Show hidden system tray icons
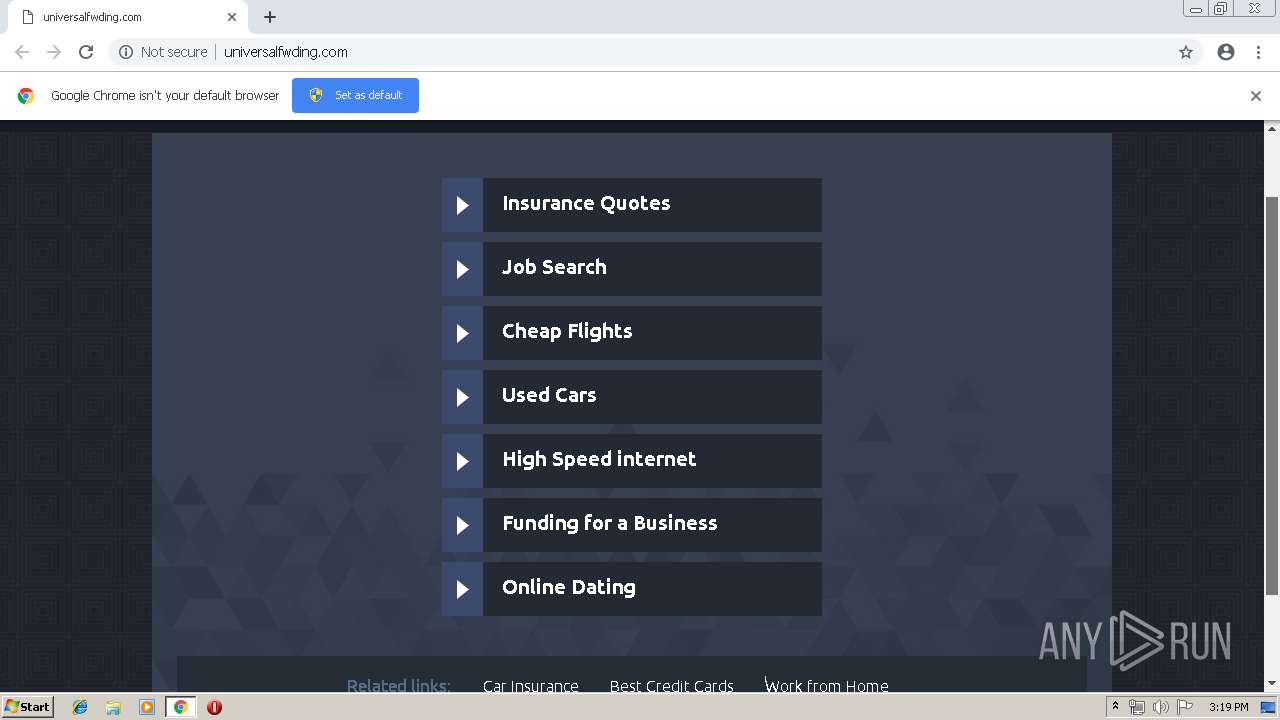This screenshot has height=720, width=1280. pos(1115,707)
